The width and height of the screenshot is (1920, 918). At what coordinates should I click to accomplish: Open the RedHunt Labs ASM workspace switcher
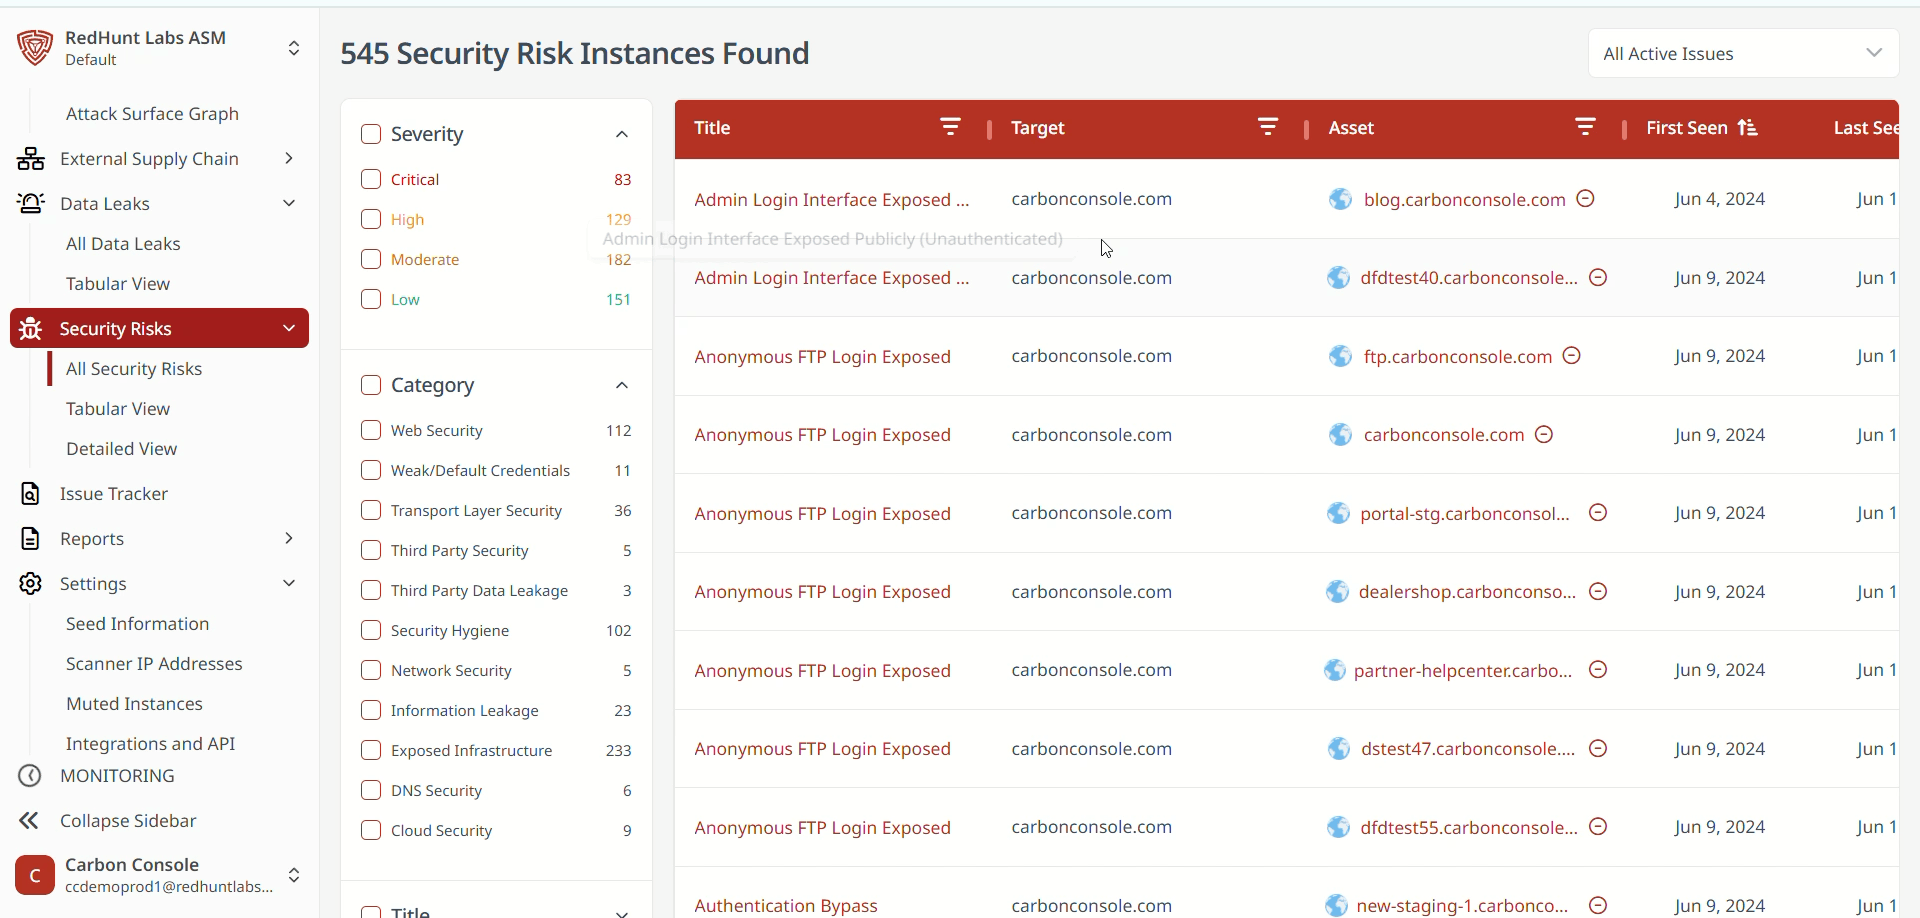tap(294, 48)
